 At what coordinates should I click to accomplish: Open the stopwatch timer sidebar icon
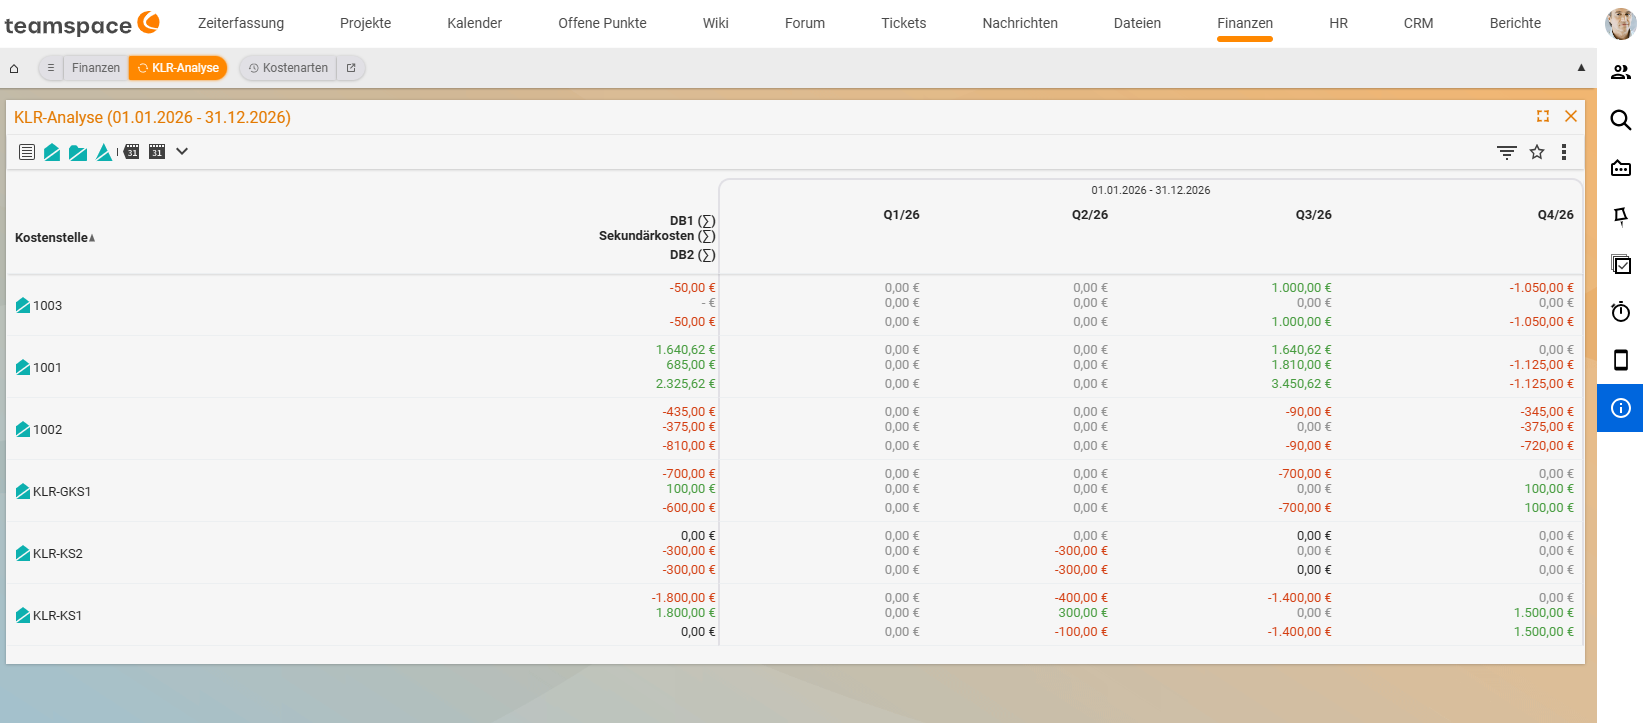coord(1621,312)
